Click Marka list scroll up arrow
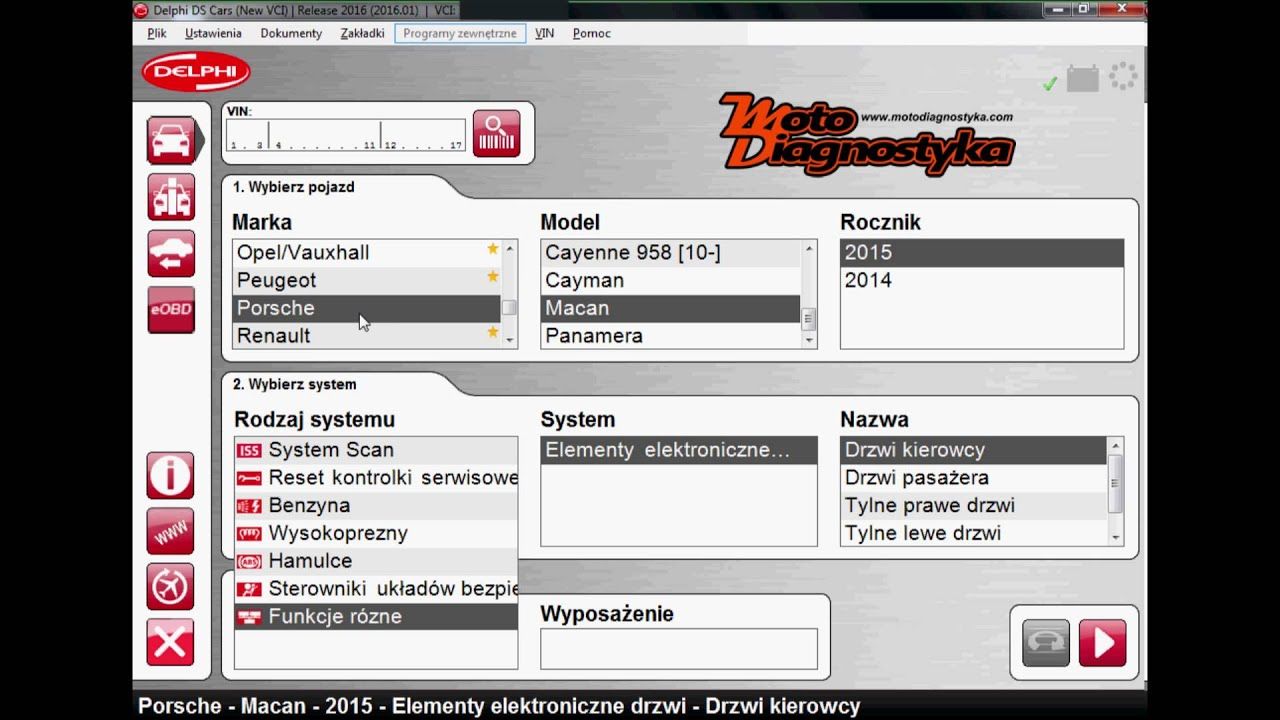The height and width of the screenshot is (720, 1280). [510, 248]
